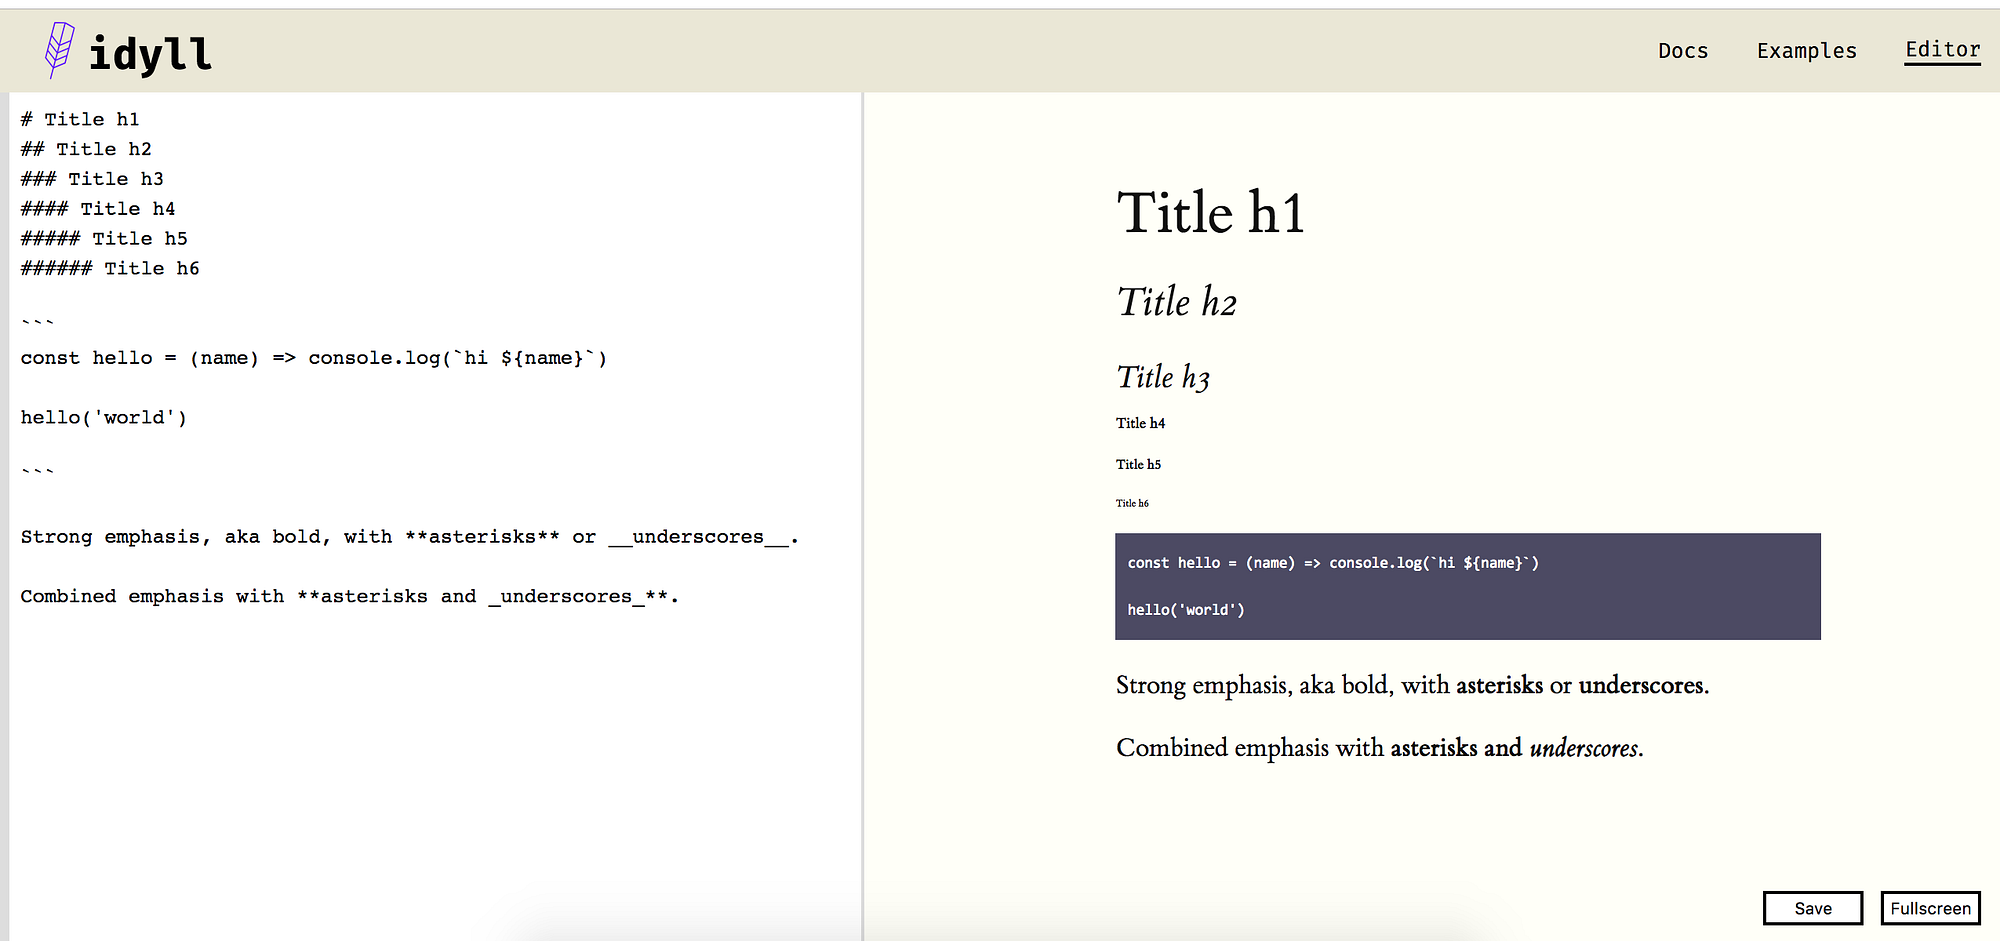
Task: Click the '### Title h3' editor line
Action: tap(92, 179)
